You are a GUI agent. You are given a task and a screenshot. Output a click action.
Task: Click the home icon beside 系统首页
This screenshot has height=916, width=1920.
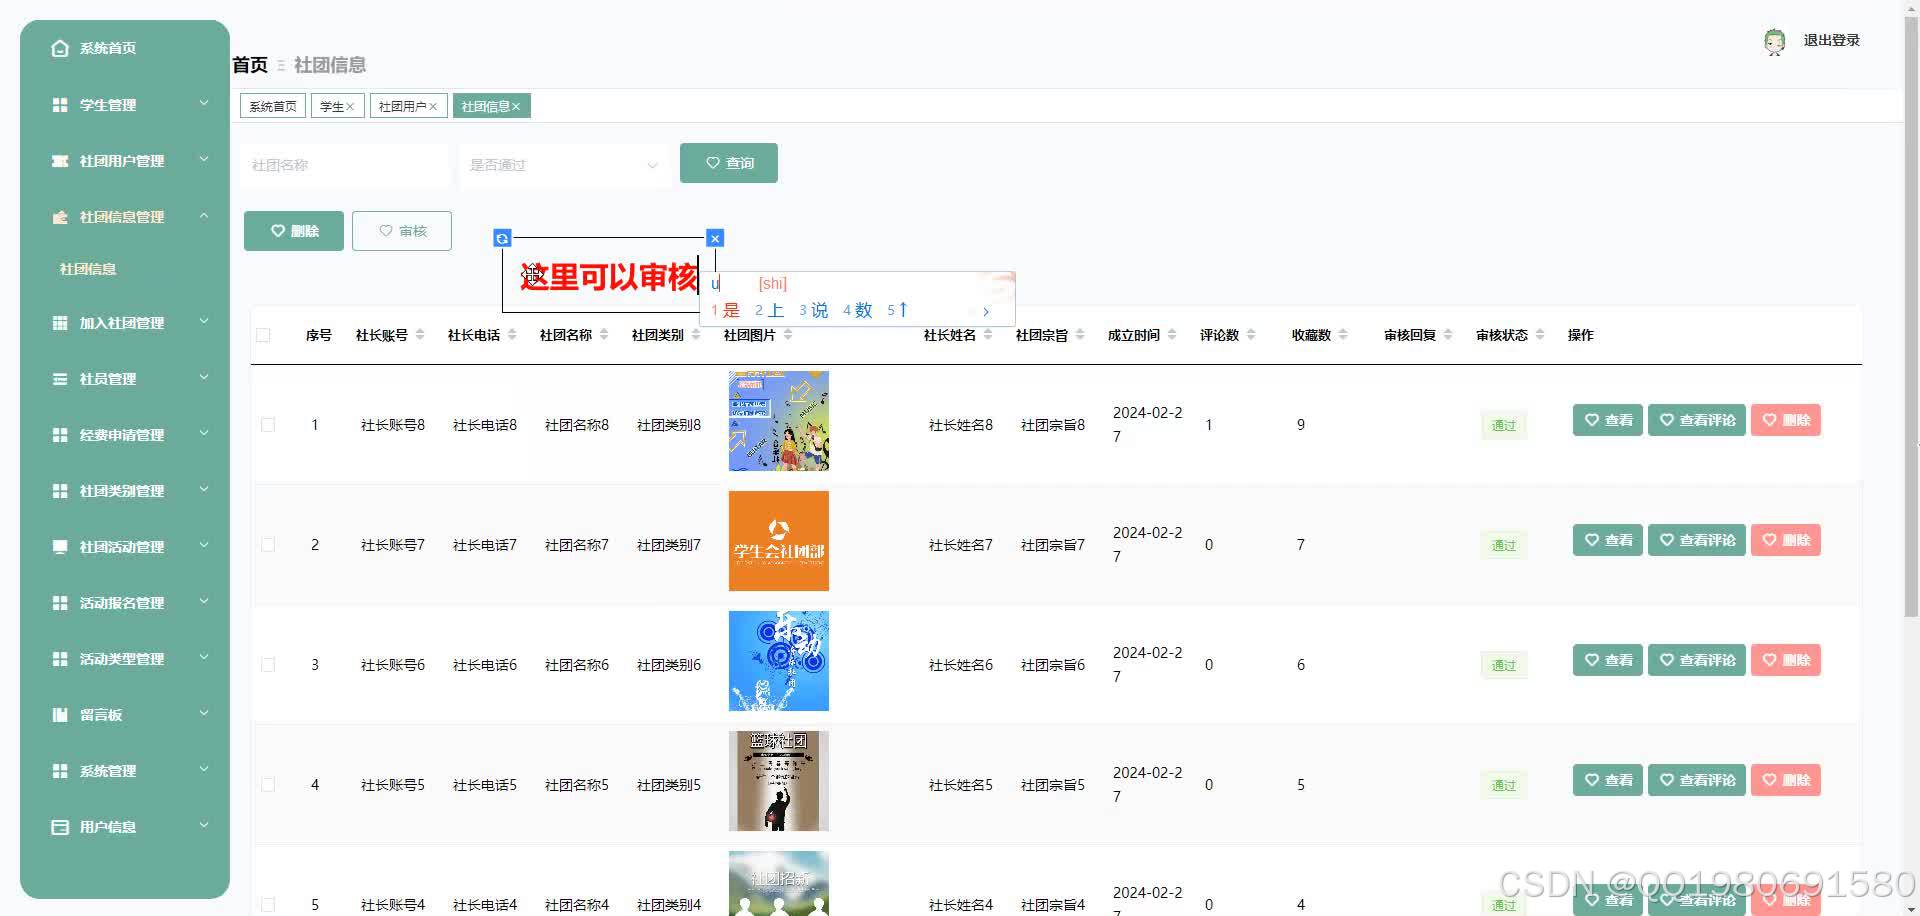pos(59,47)
